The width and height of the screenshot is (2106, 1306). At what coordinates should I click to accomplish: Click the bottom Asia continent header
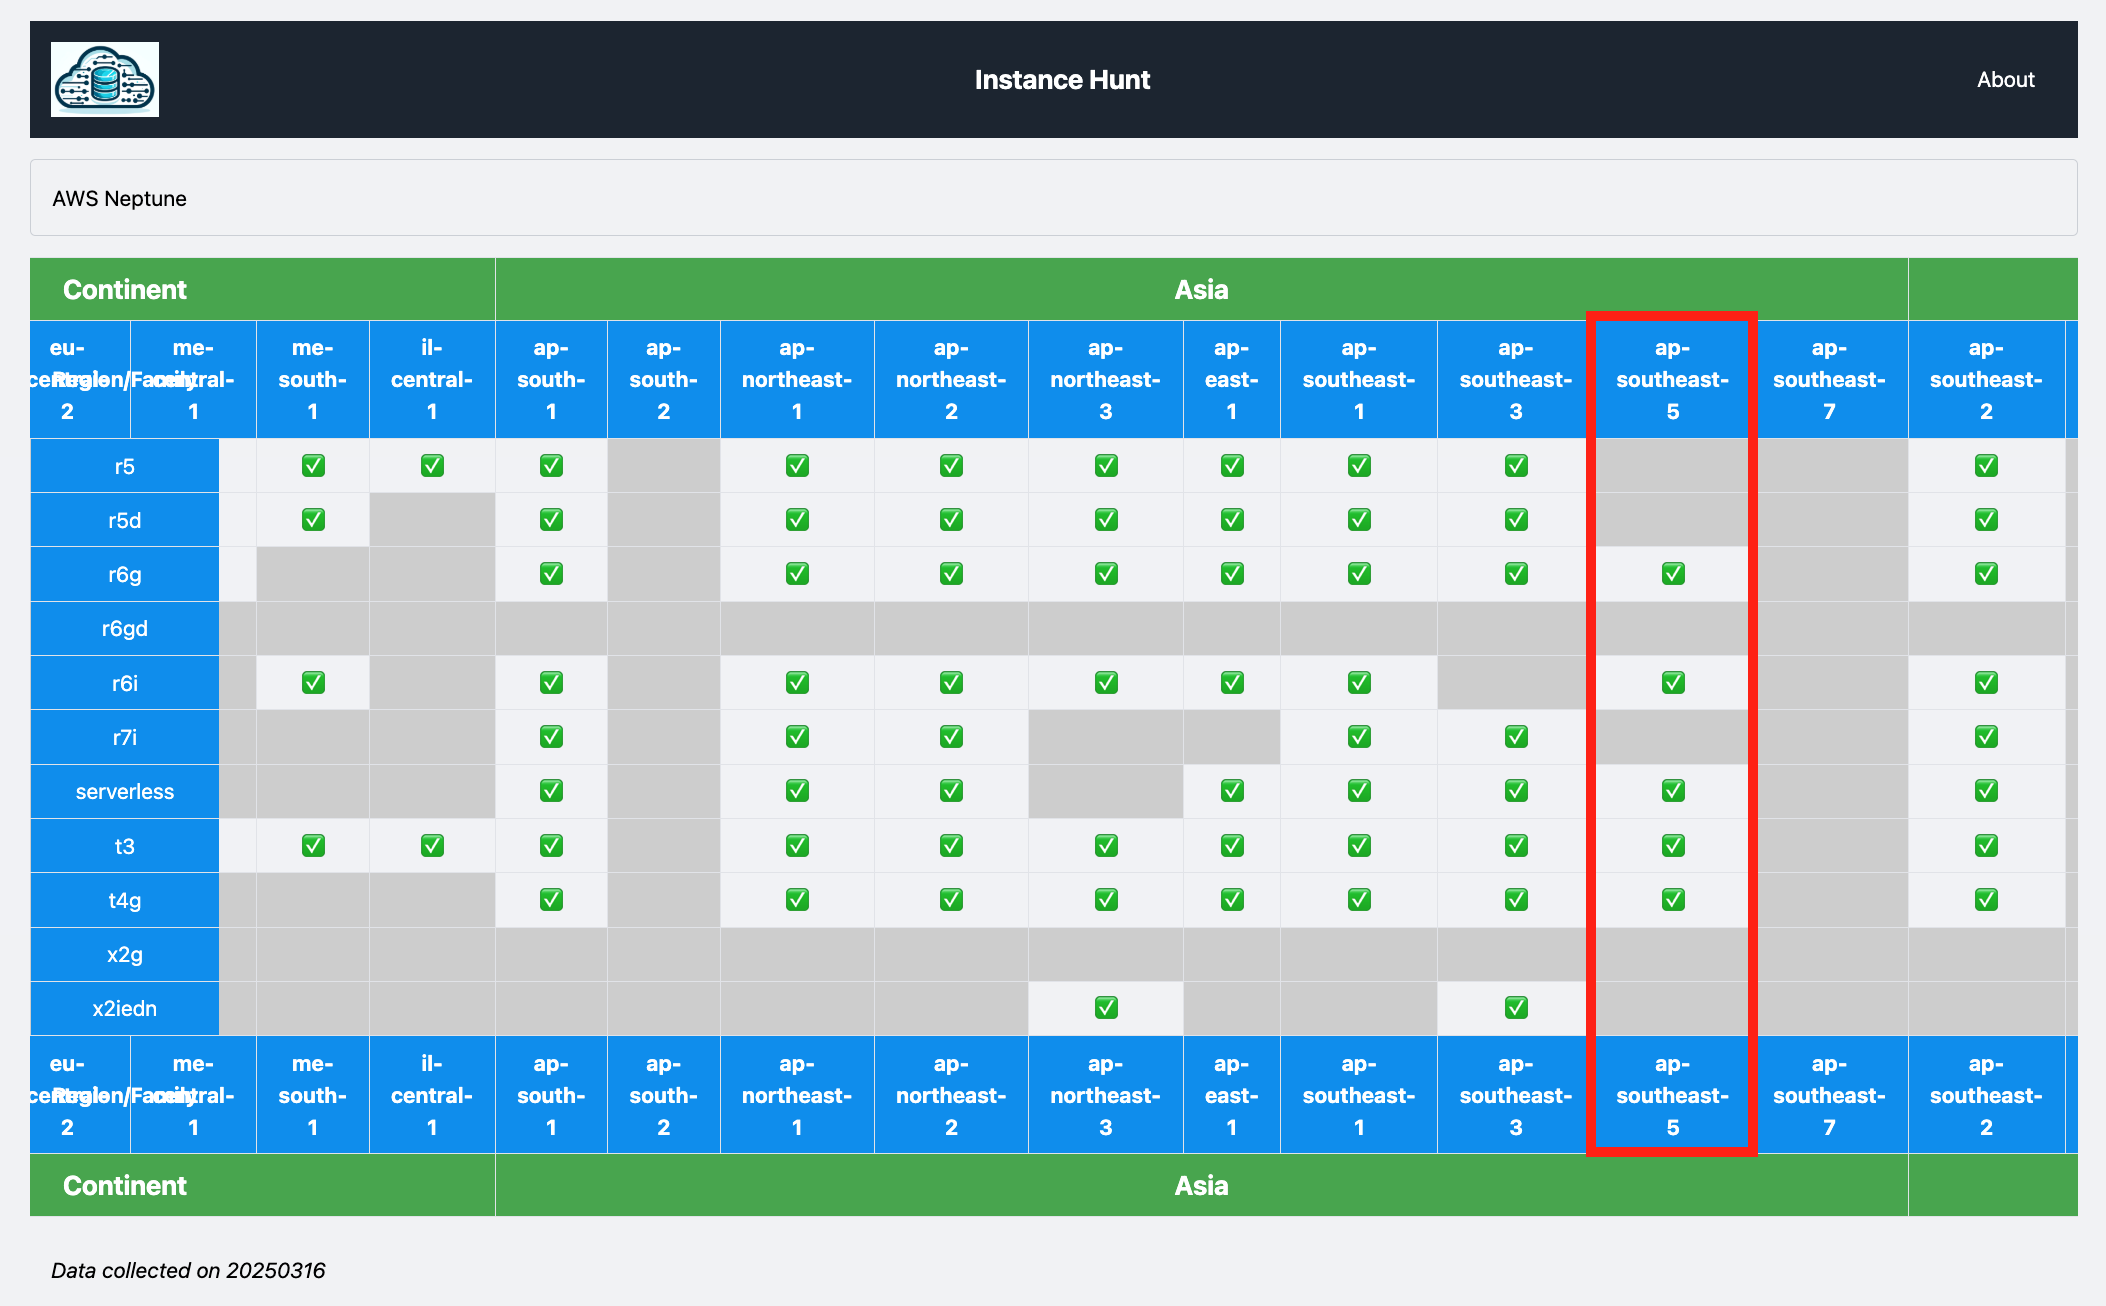tap(1201, 1185)
